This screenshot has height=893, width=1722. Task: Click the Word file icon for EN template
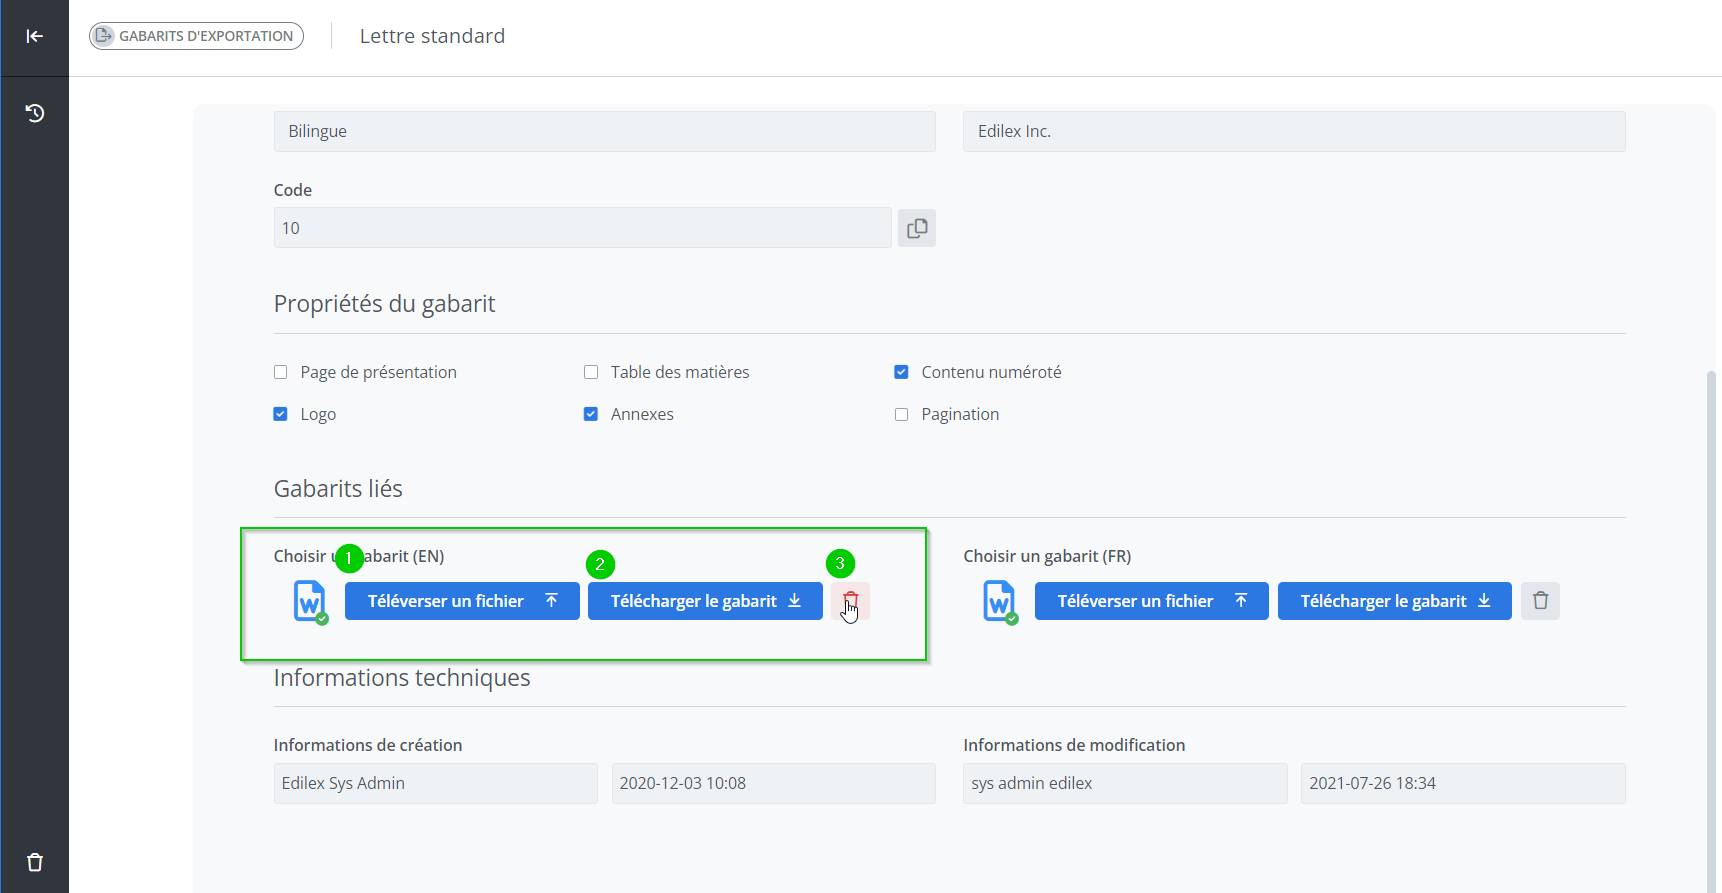pos(310,601)
